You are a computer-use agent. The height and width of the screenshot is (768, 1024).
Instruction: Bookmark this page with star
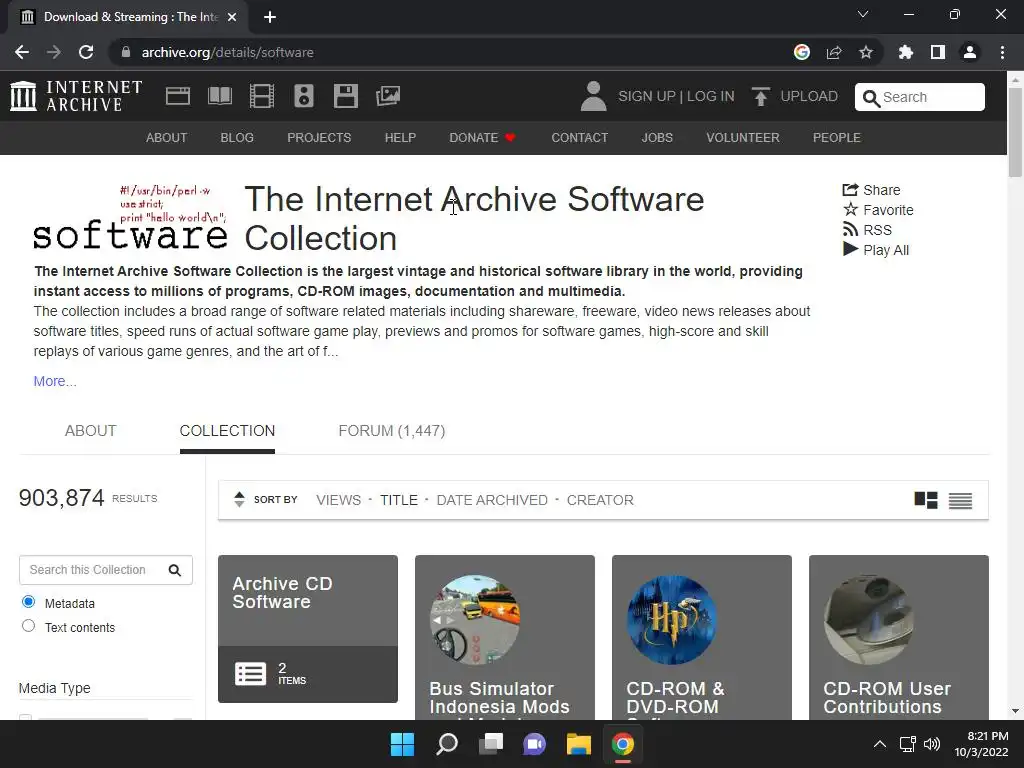[865, 52]
